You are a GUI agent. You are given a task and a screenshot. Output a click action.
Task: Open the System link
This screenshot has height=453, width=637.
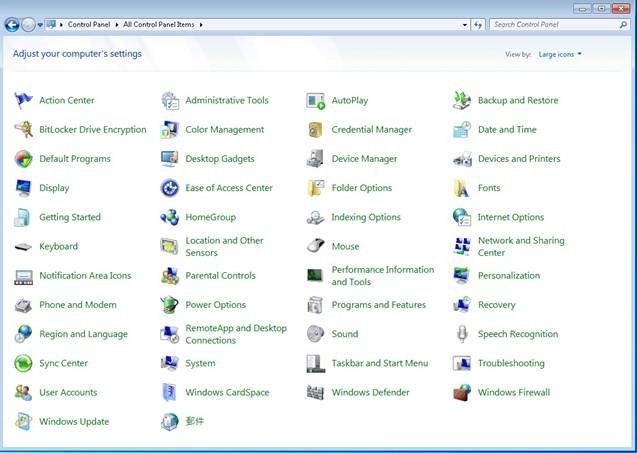(x=200, y=363)
